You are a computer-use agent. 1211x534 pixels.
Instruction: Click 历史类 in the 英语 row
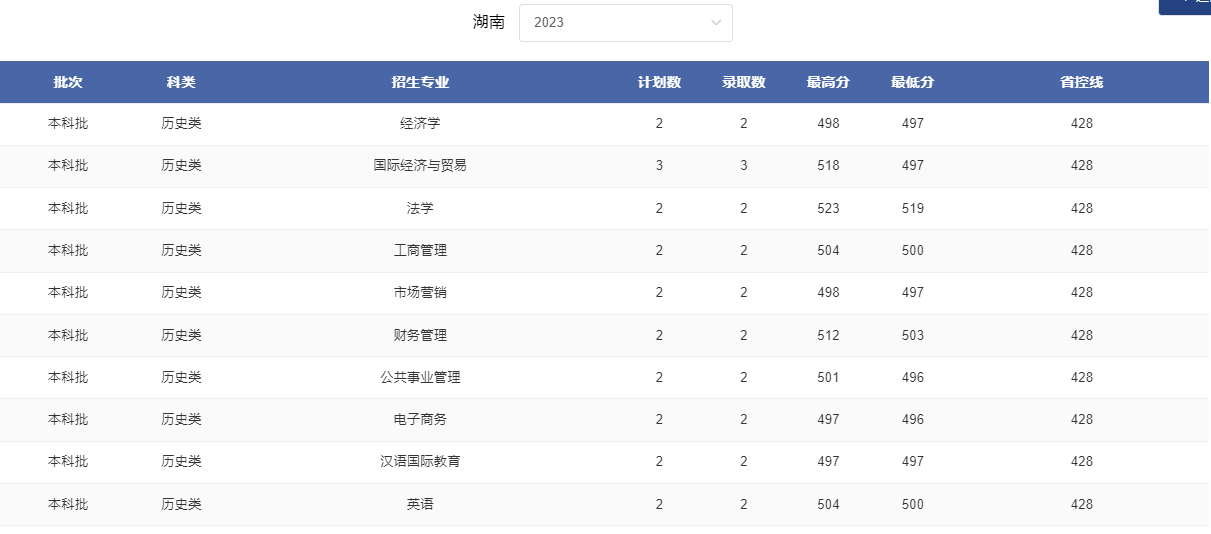click(x=181, y=504)
